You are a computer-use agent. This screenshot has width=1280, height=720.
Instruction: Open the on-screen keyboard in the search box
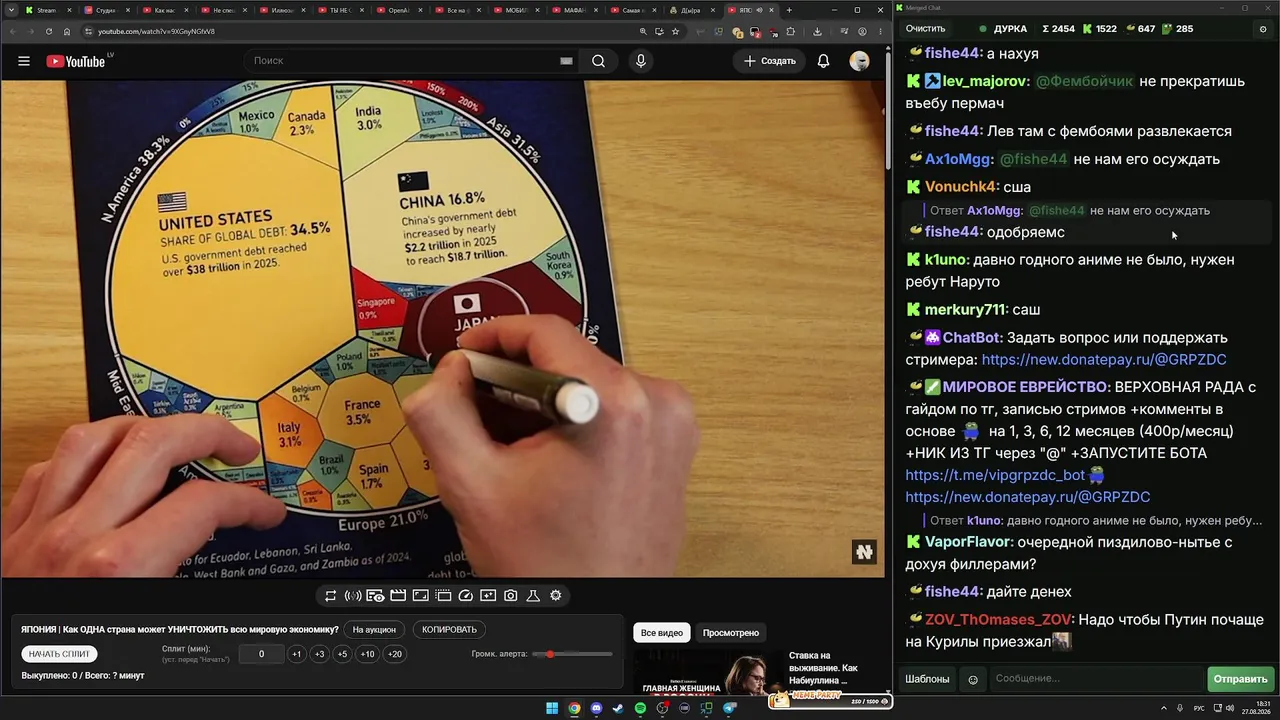tap(566, 61)
